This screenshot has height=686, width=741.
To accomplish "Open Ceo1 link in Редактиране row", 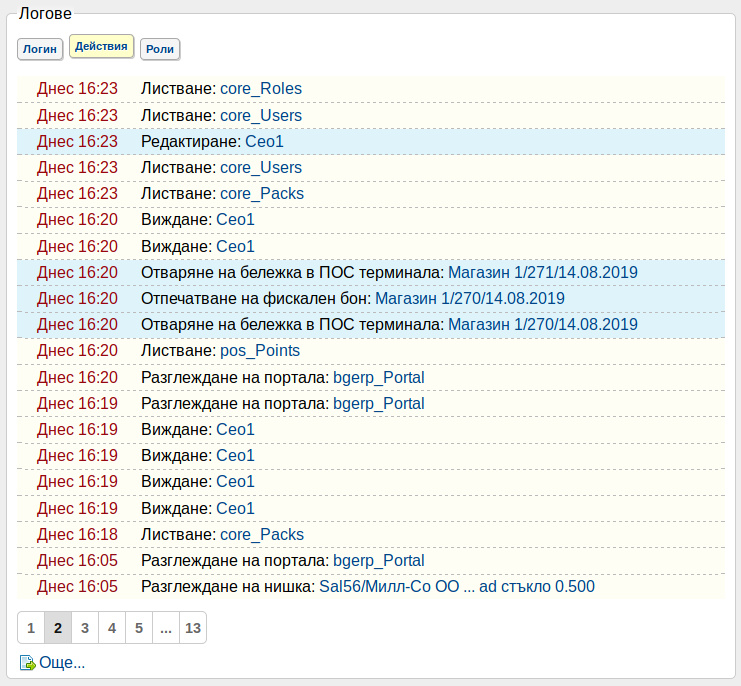I will coord(264,141).
